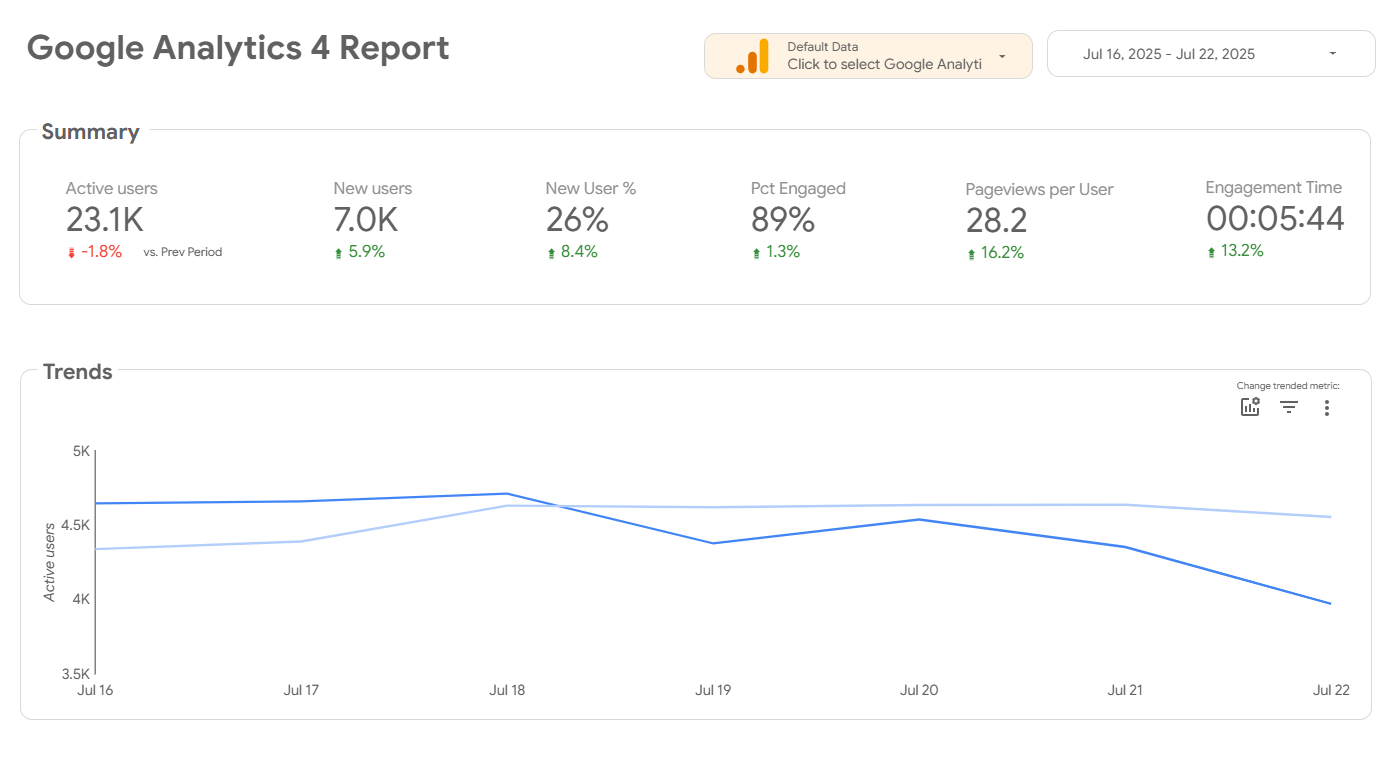Click the report title 'Google Analytics 4 Report'
This screenshot has height=759, width=1391.
[239, 47]
